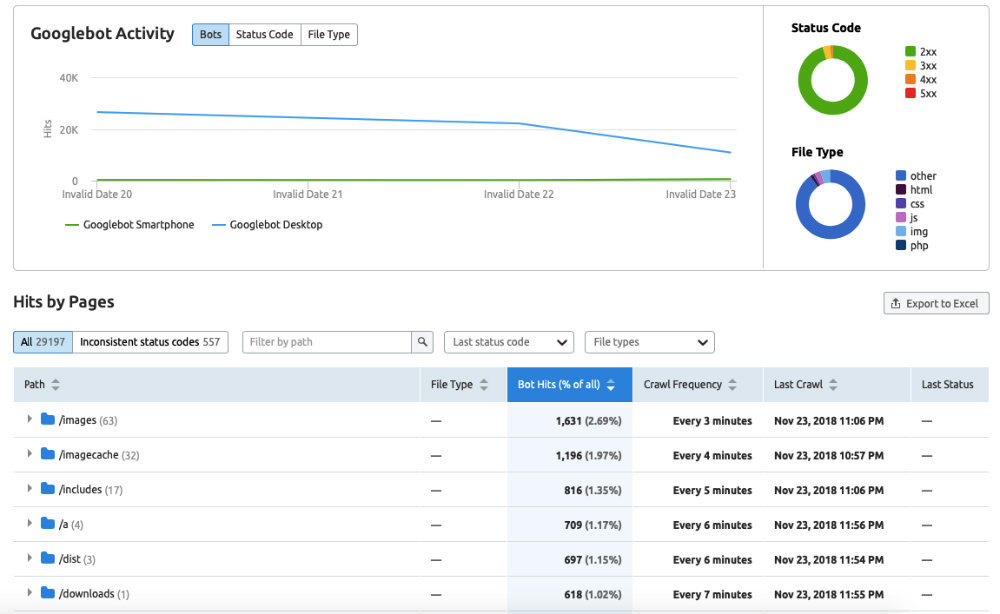
Task: Click the magnifier search icon
Action: pyautogui.click(x=422, y=342)
